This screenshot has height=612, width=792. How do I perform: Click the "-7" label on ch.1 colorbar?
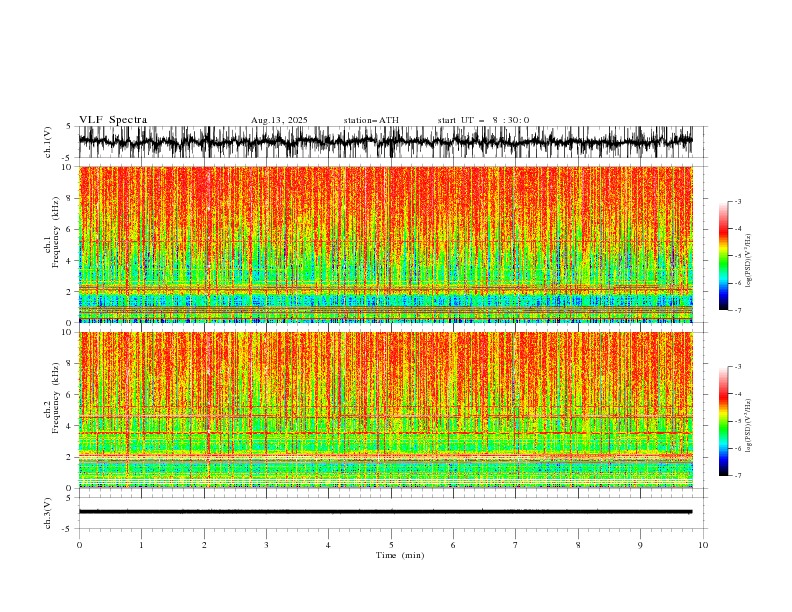[x=738, y=310]
